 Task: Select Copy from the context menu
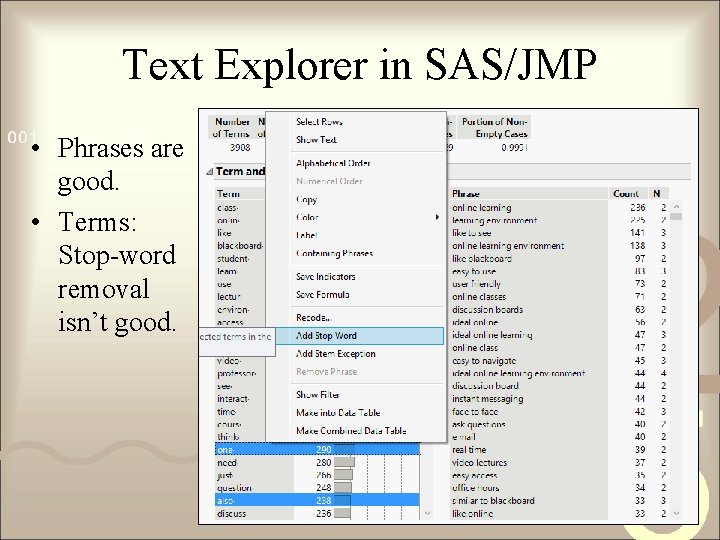pyautogui.click(x=306, y=200)
